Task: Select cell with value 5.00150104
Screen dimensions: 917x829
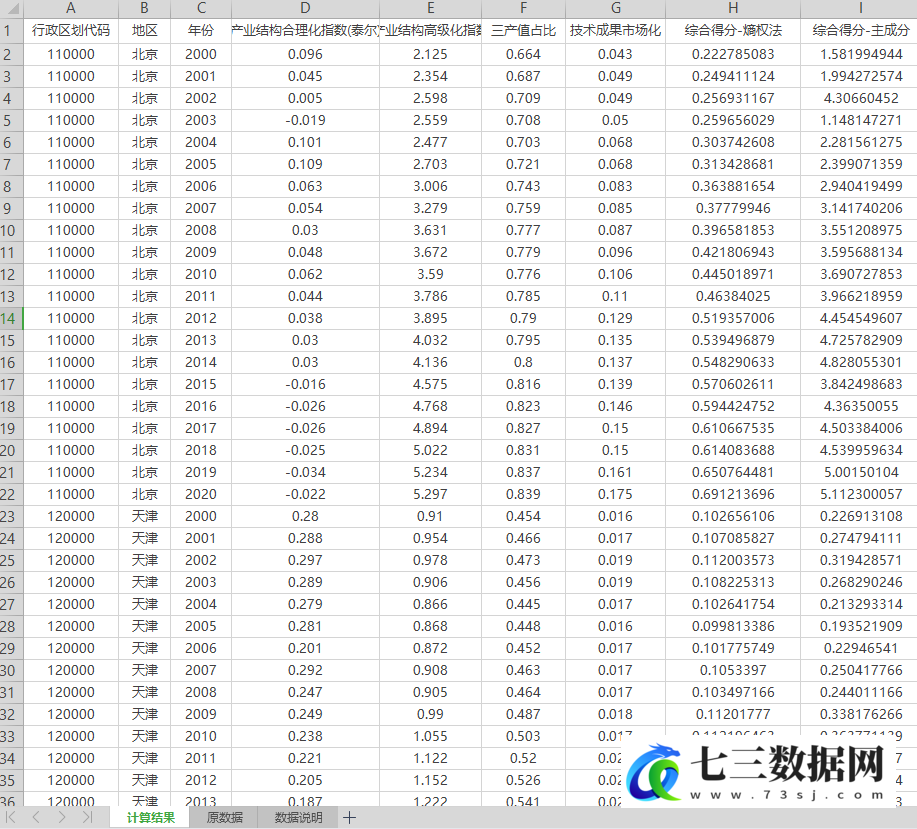Action: [x=860, y=472]
